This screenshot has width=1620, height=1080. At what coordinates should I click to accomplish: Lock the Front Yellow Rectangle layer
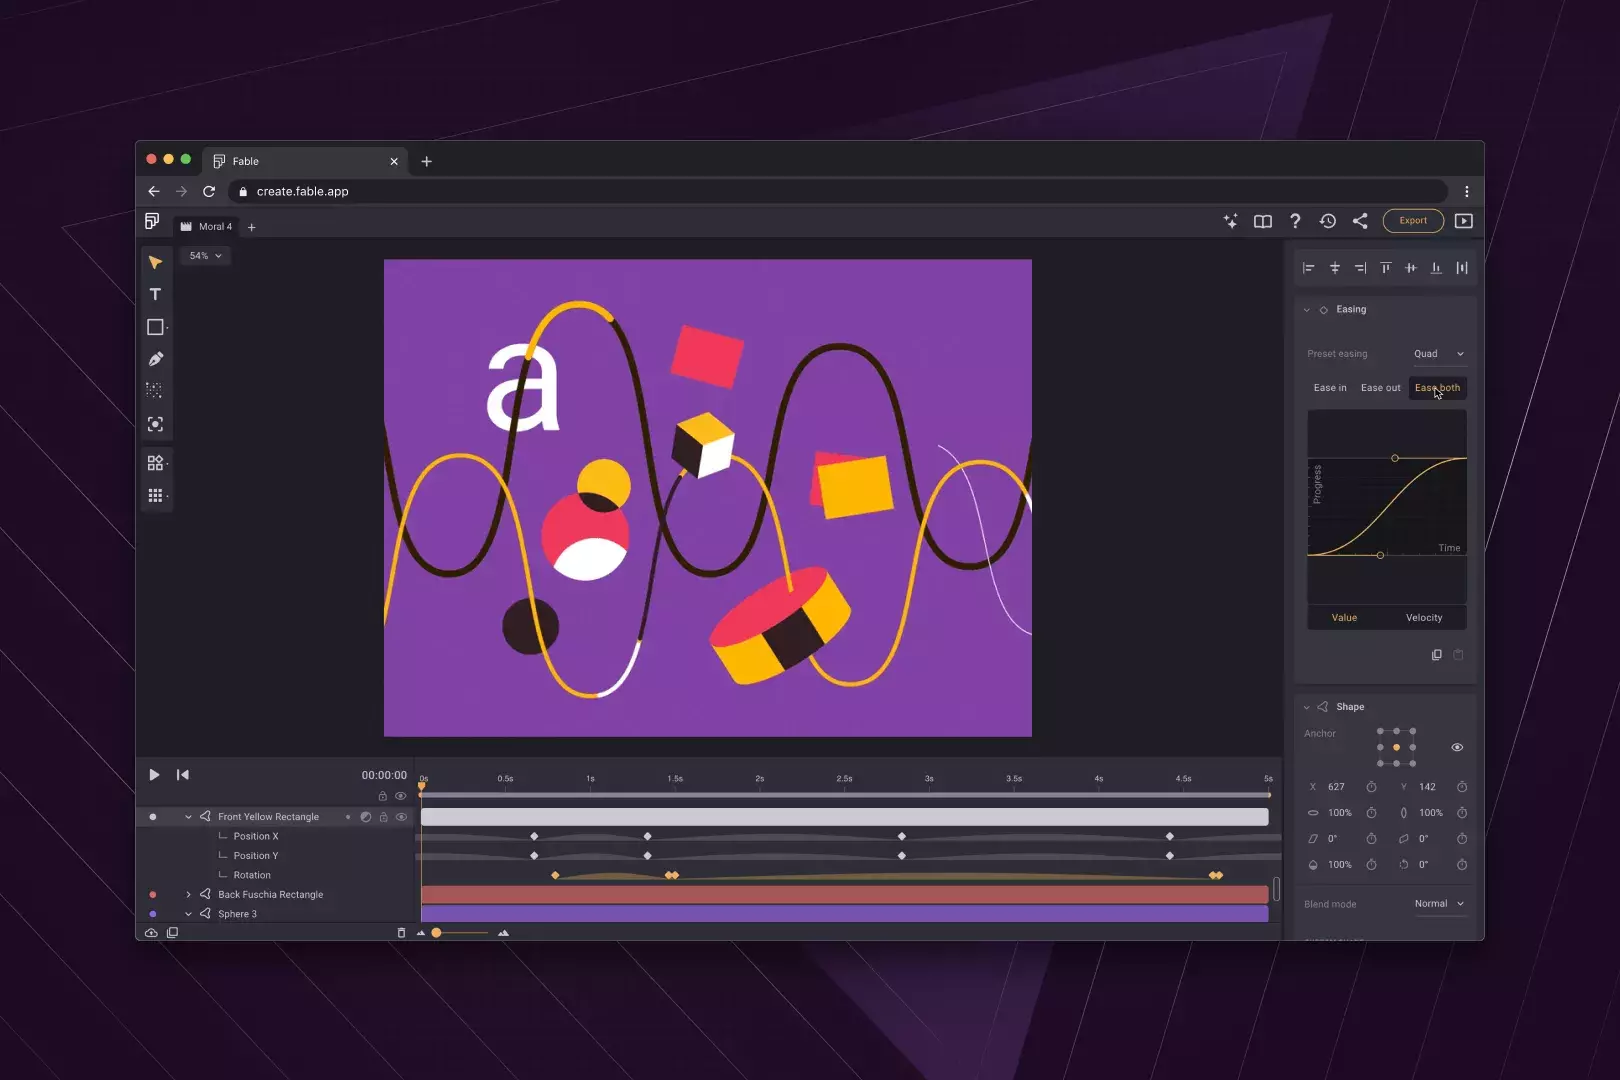pyautogui.click(x=383, y=816)
